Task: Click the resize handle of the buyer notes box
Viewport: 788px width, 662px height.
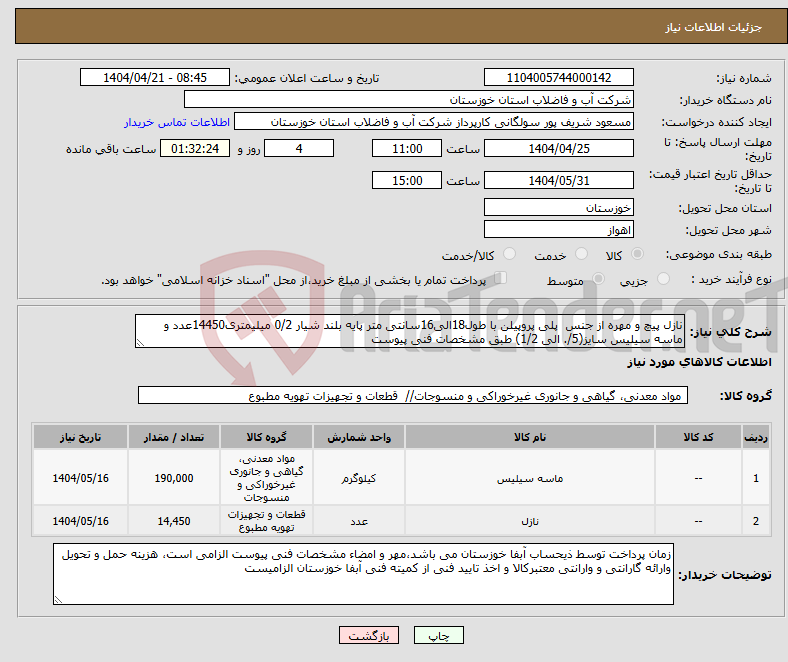Action: click(x=58, y=599)
